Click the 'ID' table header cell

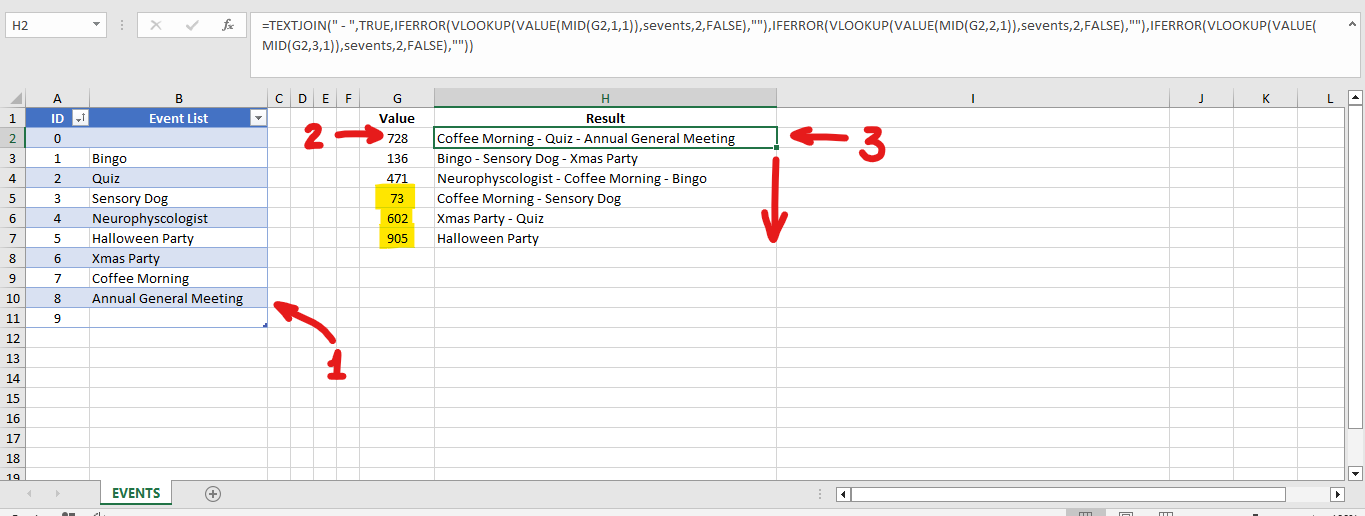click(x=57, y=118)
